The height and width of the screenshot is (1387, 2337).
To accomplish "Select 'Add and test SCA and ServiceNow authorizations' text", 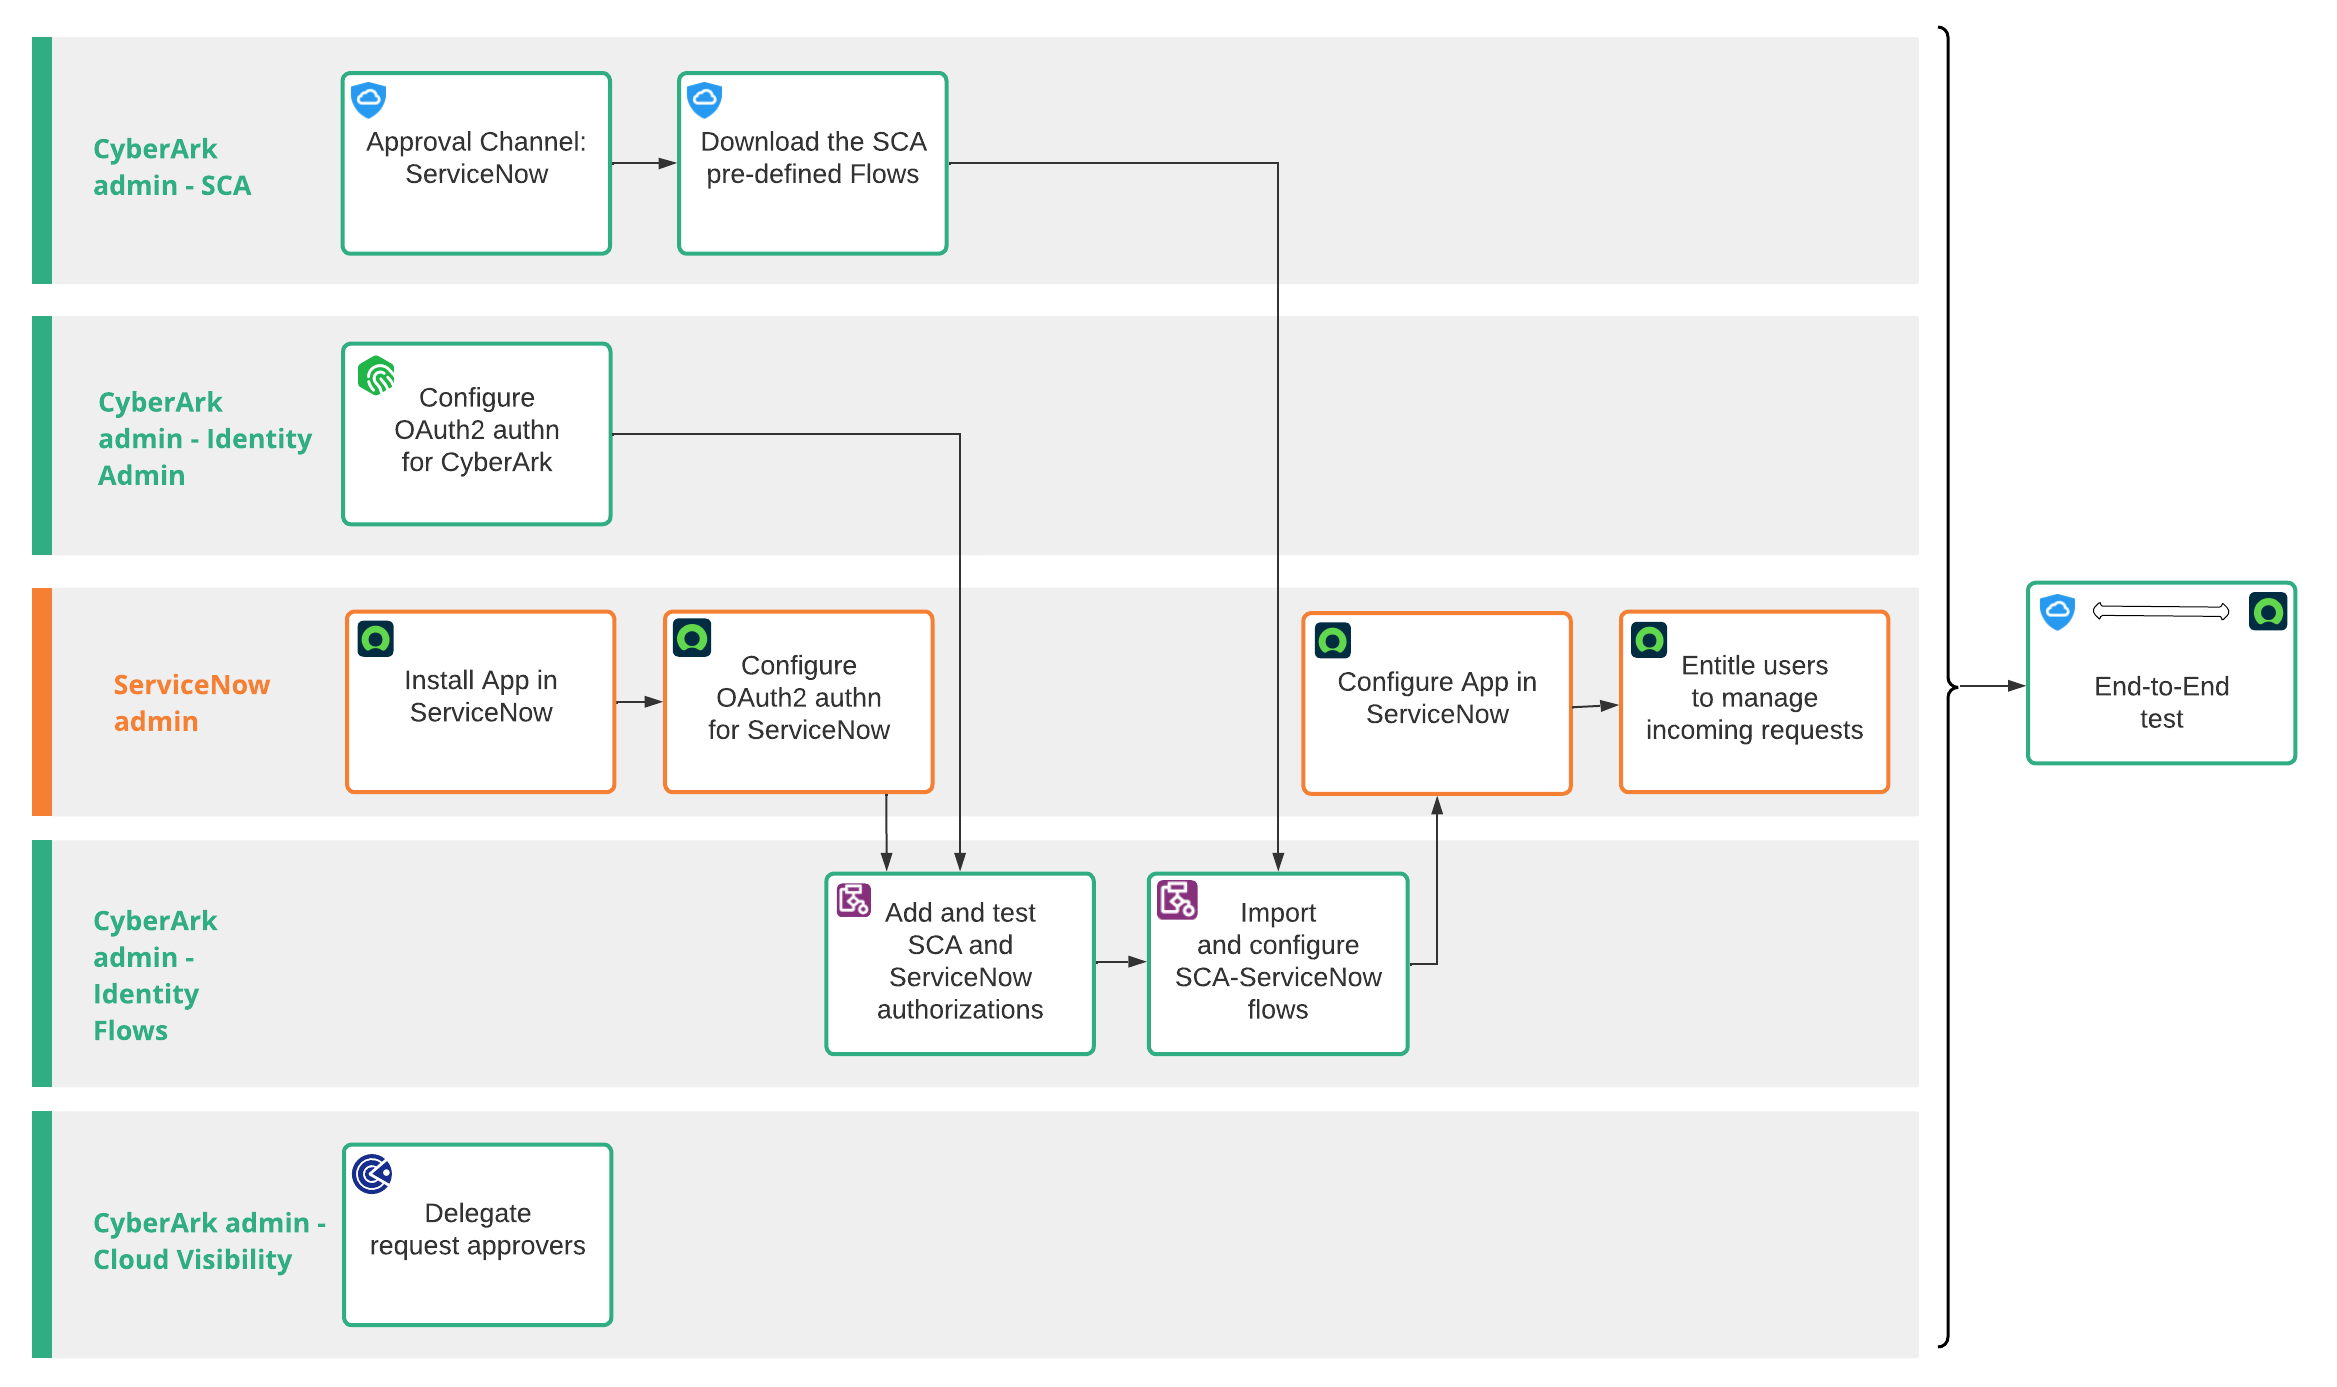I will coord(960,961).
